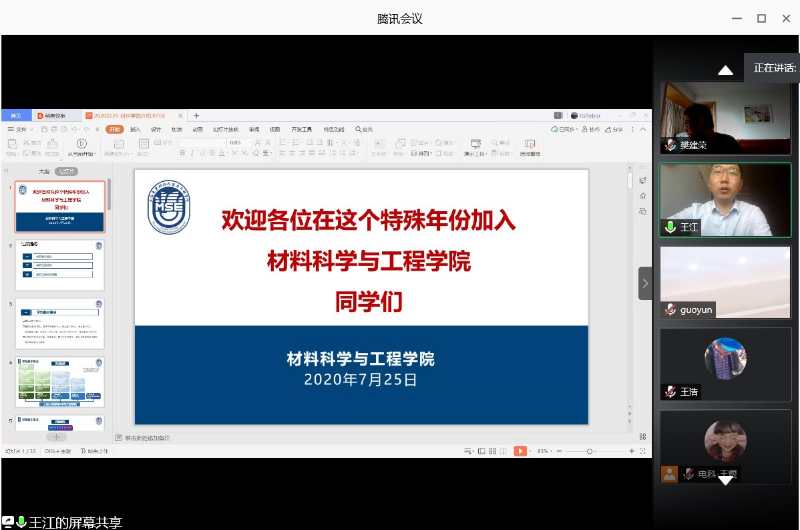The image size is (800, 530).
Task: Open the 插入 ribbon tab
Action: (136, 129)
